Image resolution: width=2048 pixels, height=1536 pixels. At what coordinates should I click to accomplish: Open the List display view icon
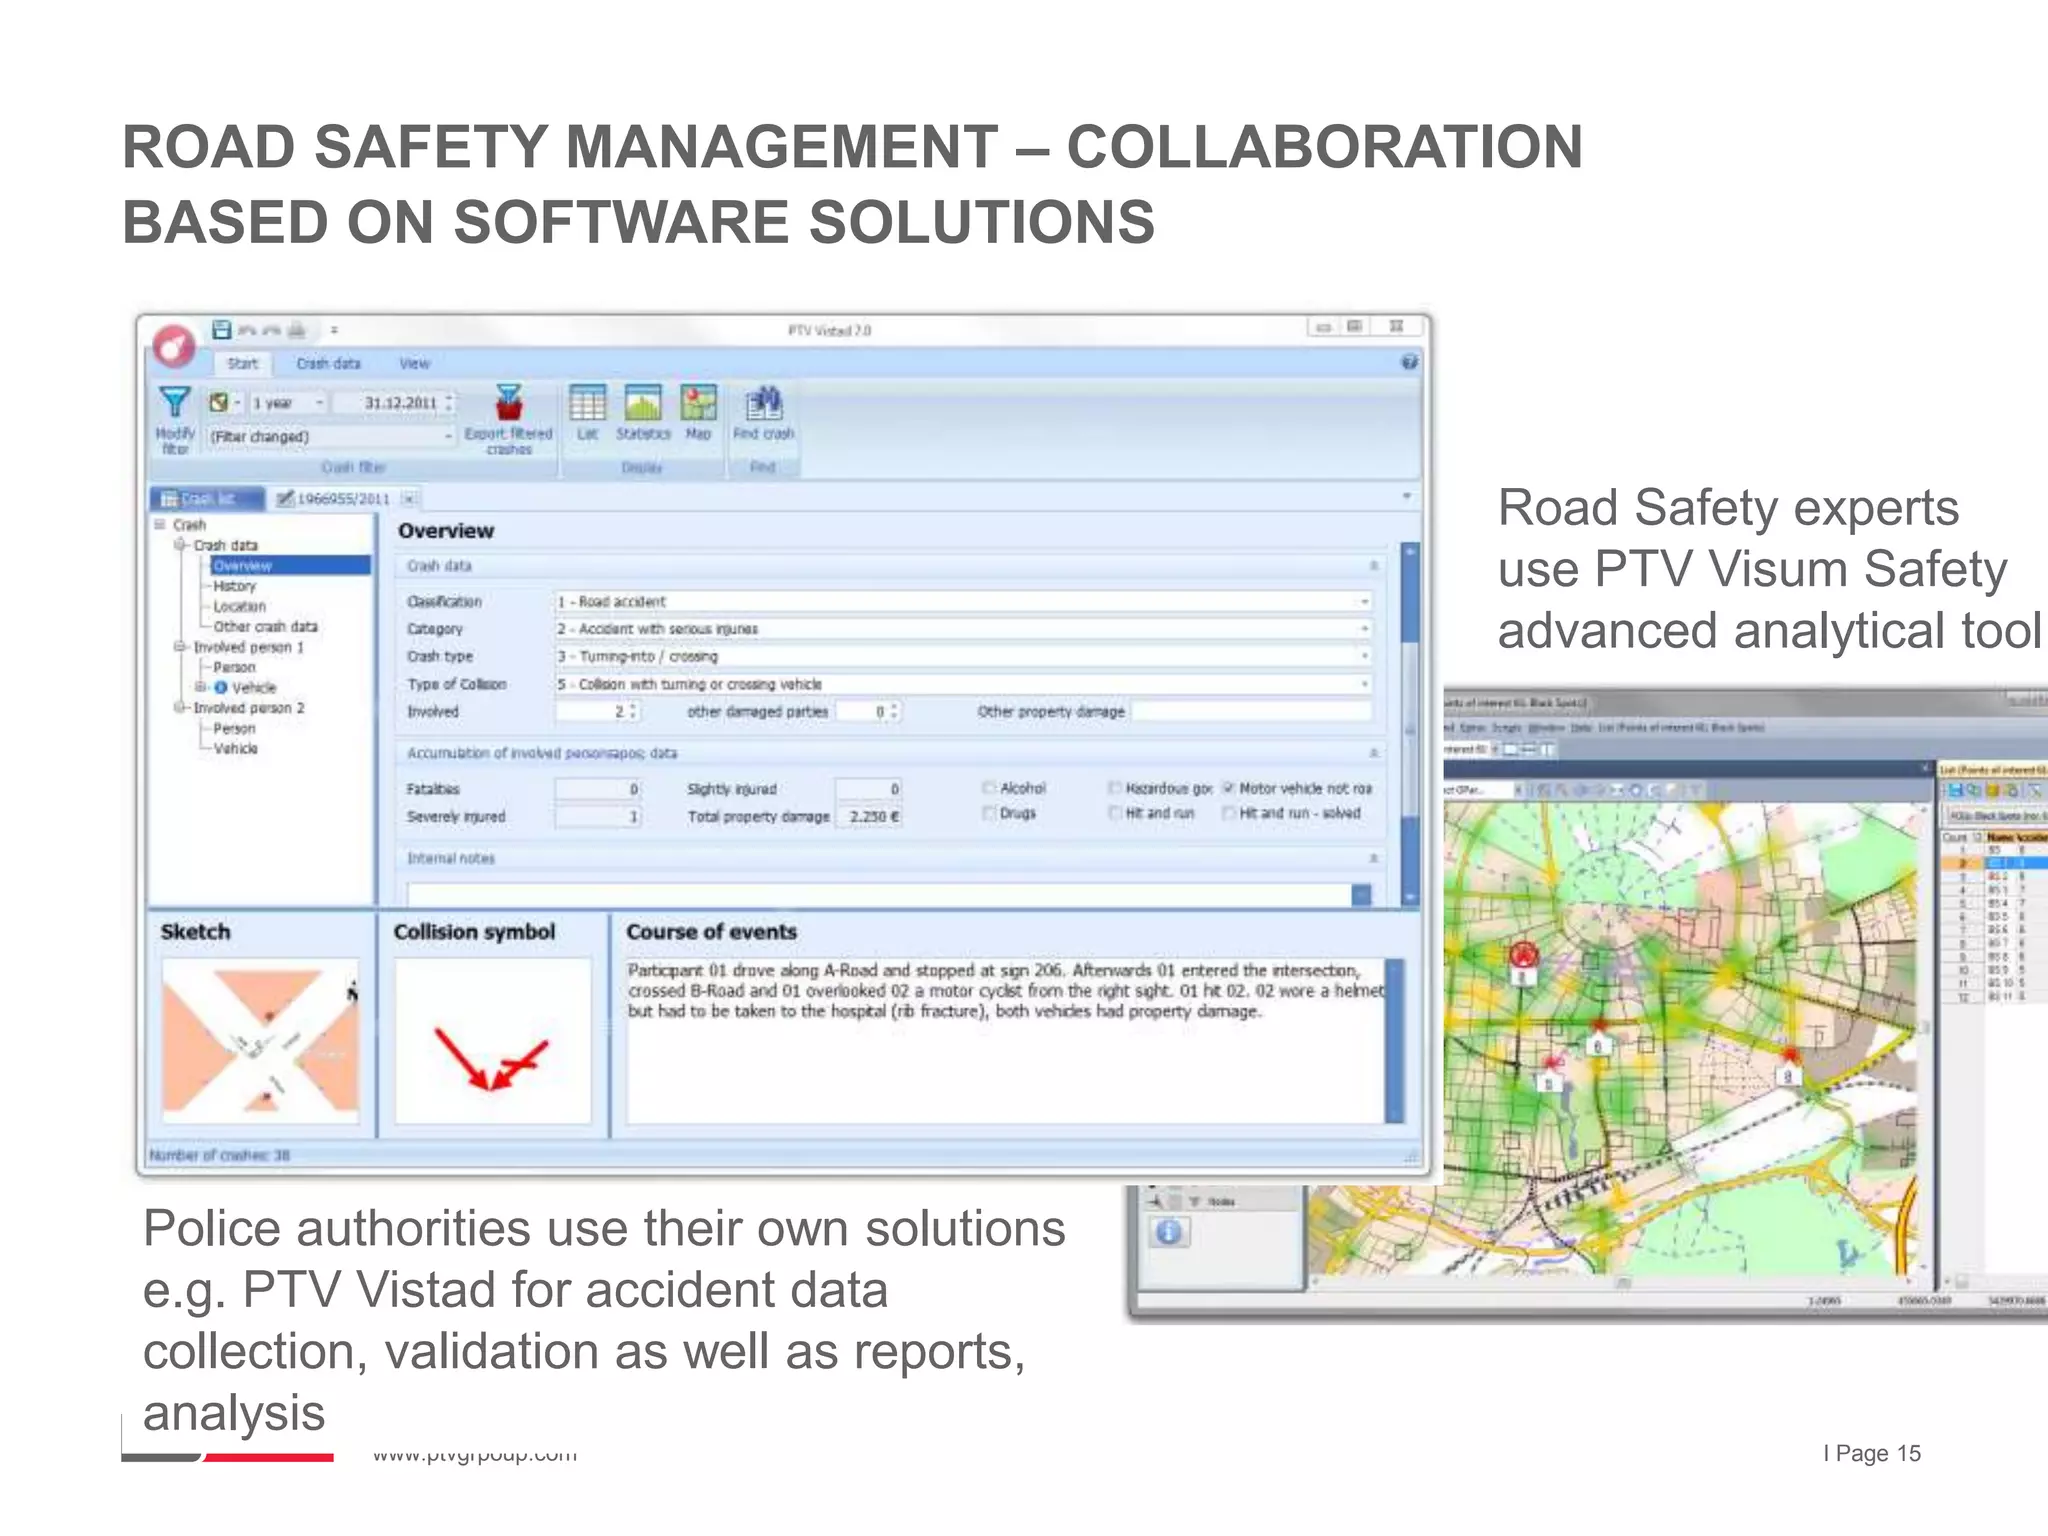coord(587,403)
